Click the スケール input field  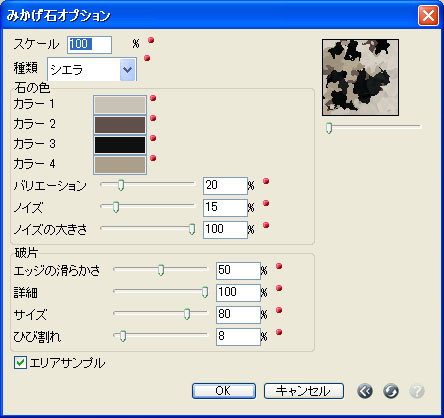(89, 45)
